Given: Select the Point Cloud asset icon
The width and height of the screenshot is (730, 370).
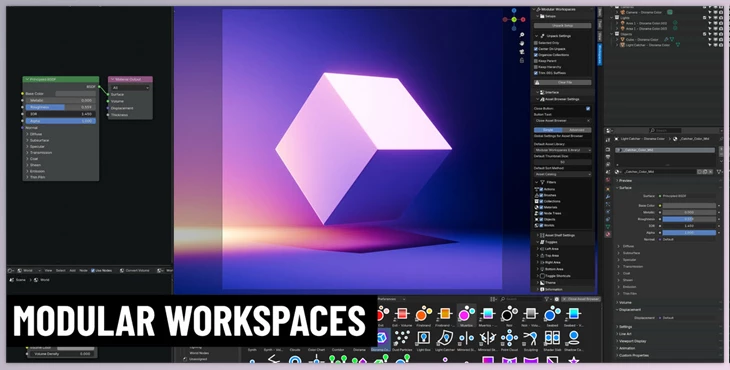Looking at the screenshot, I should click(x=509, y=338).
